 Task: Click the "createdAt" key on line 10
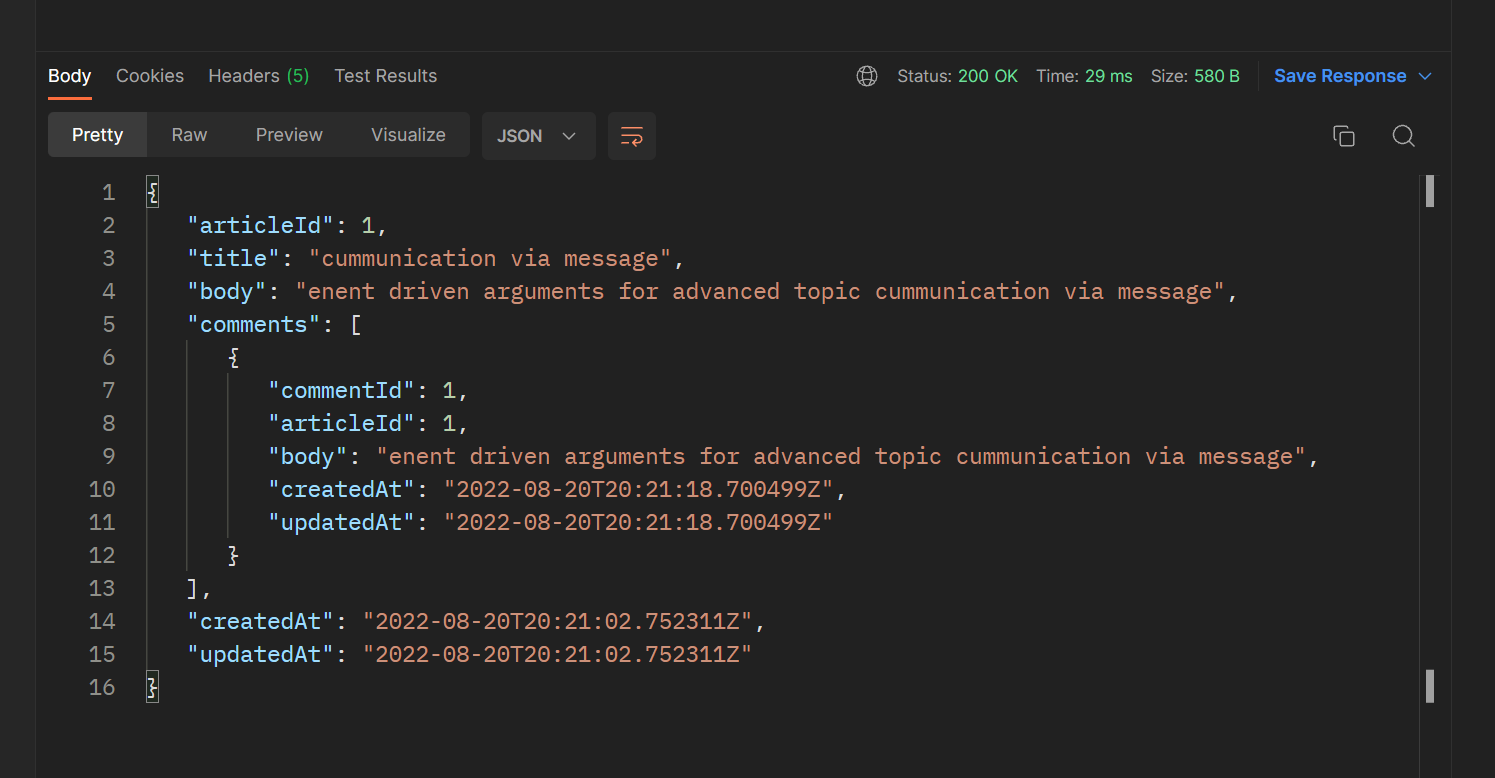[342, 489]
